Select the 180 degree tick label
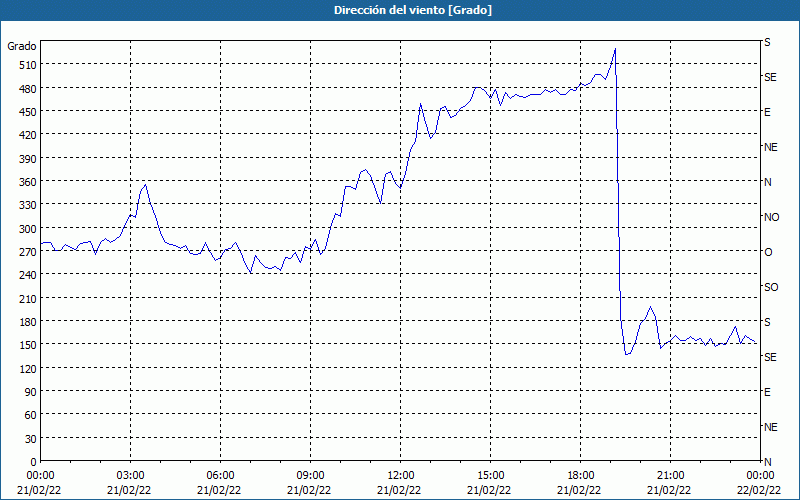The image size is (800, 500). coord(28,322)
